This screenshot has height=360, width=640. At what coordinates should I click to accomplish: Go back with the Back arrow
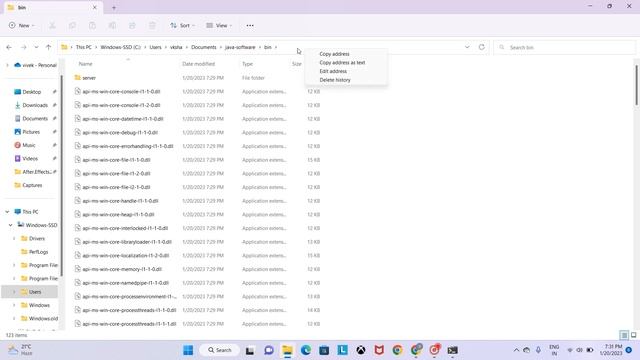pyautogui.click(x=9, y=47)
